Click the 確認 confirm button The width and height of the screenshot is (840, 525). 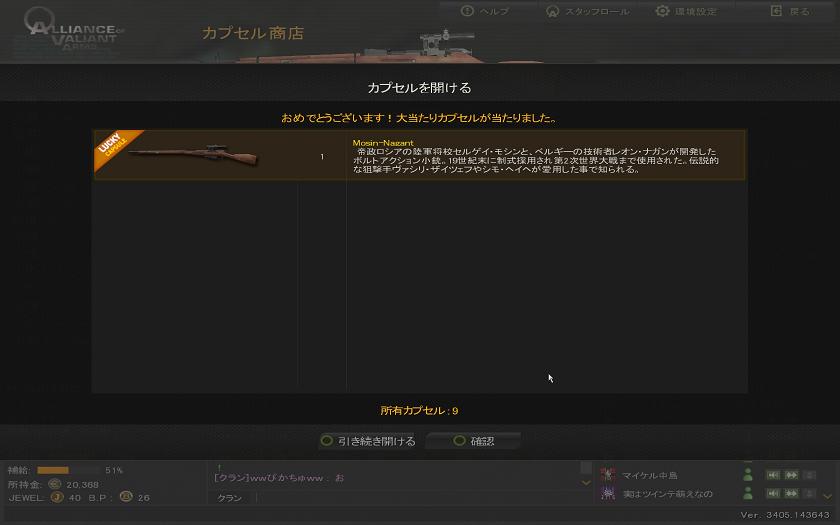click(473, 441)
